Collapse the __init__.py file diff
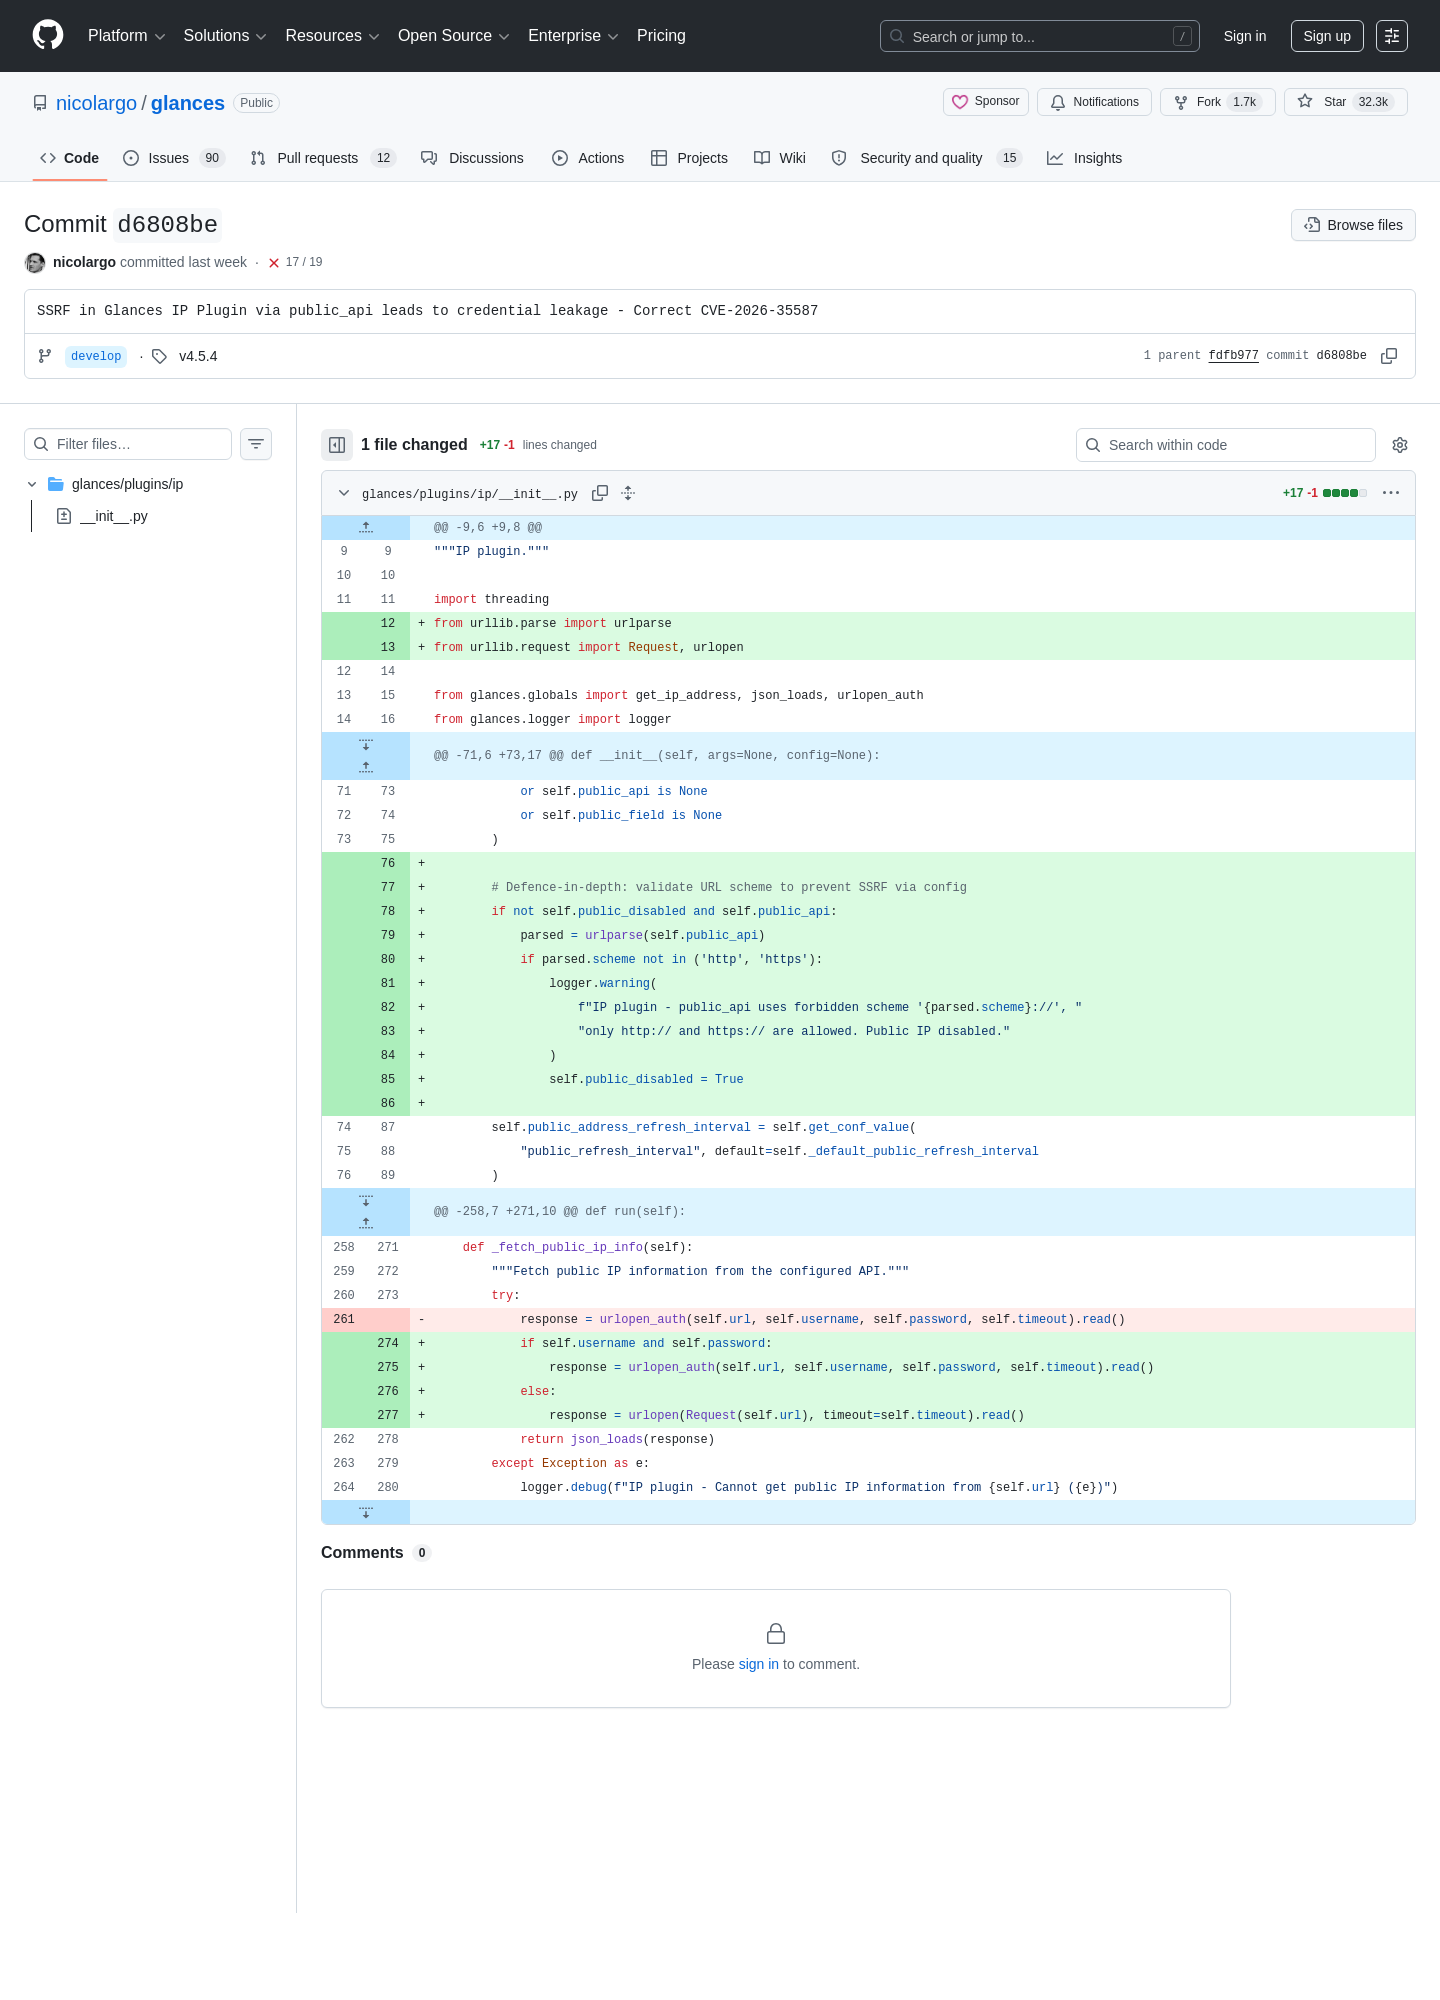Image resolution: width=1440 pixels, height=2000 pixels. tap(344, 493)
